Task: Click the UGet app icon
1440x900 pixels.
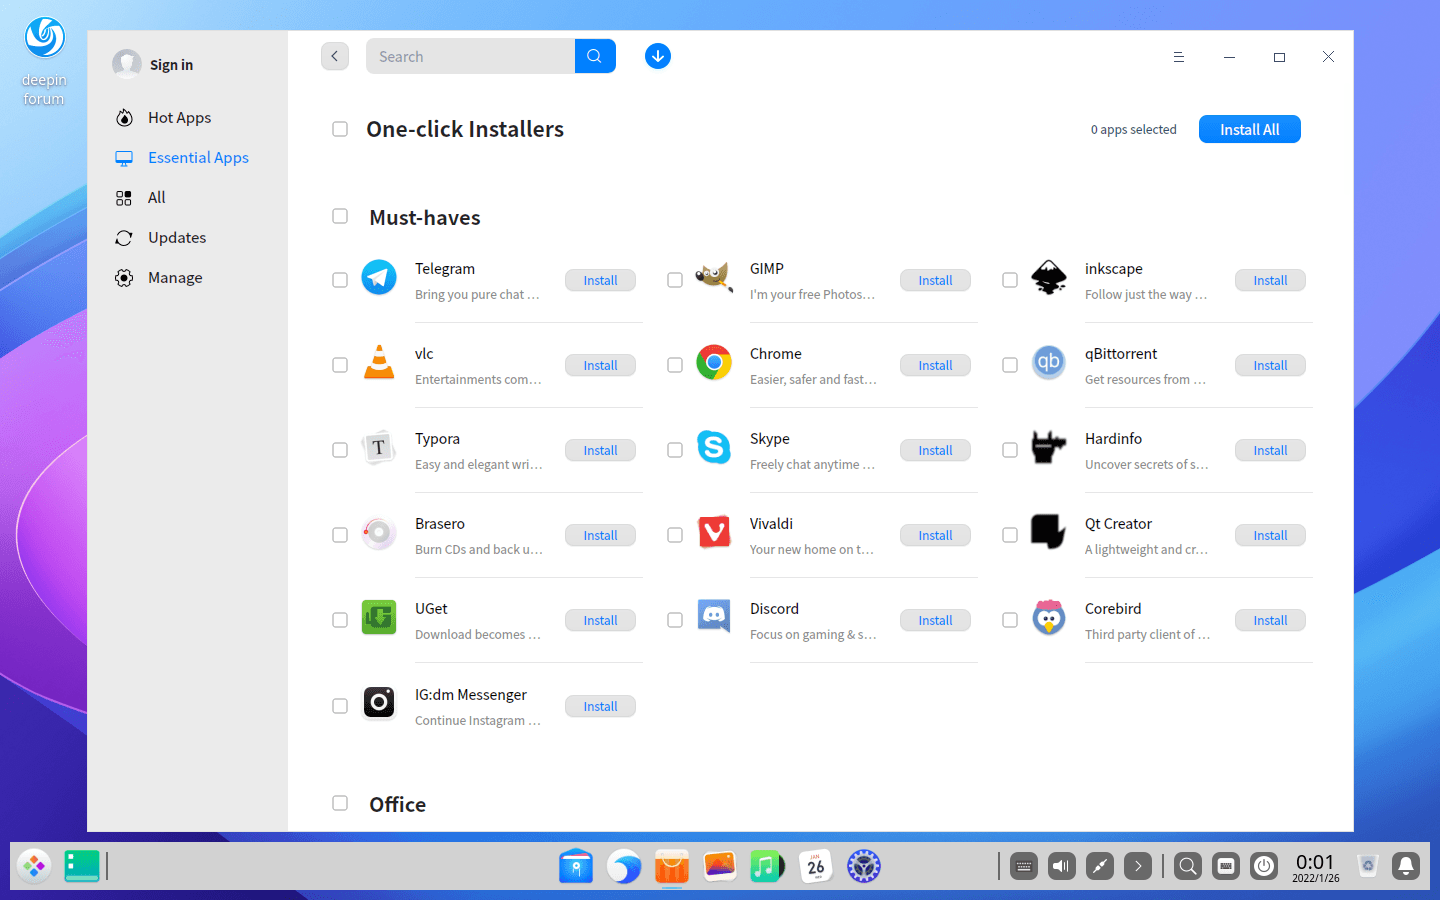Action: 379,617
